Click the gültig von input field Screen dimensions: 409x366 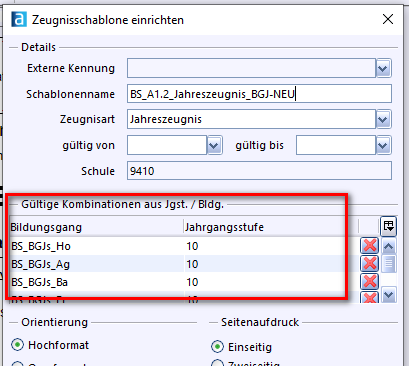(x=167, y=145)
